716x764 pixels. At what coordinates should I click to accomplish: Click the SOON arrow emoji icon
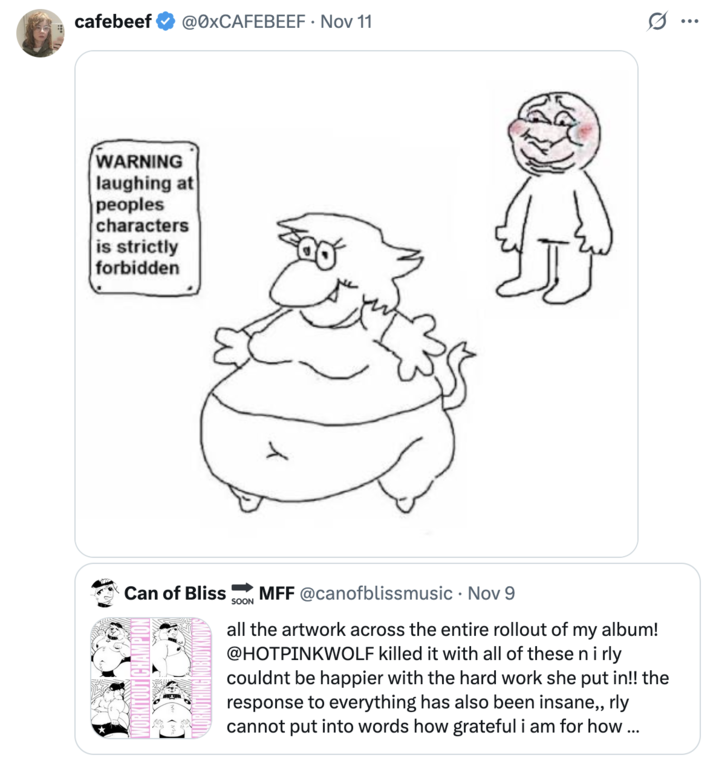pos(242,592)
